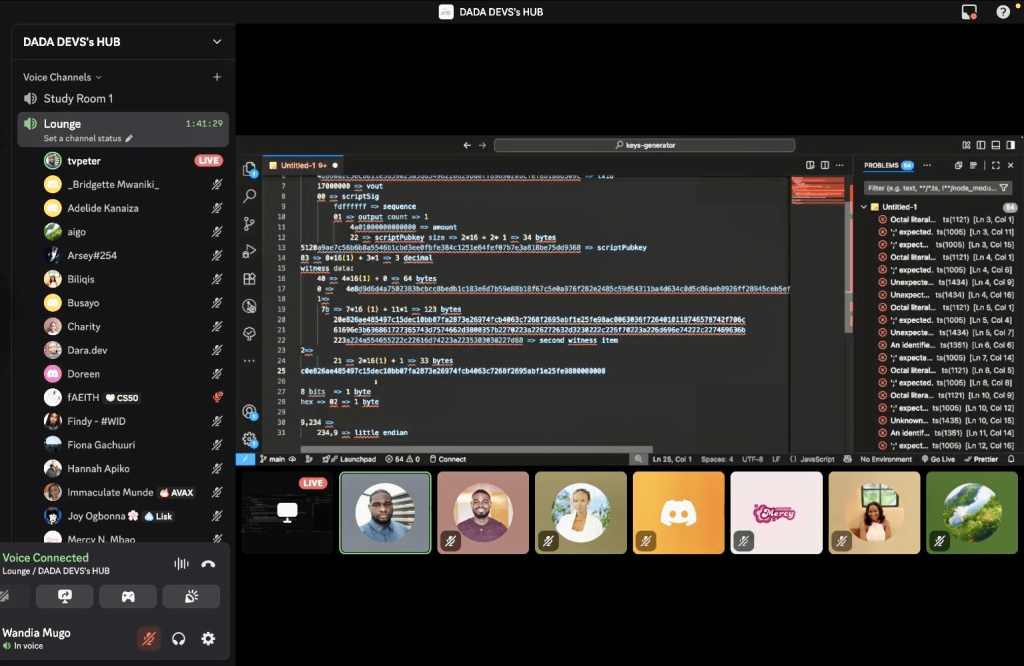Unmute your microphone
Screen dimensions: 1024x666
click(x=148, y=638)
